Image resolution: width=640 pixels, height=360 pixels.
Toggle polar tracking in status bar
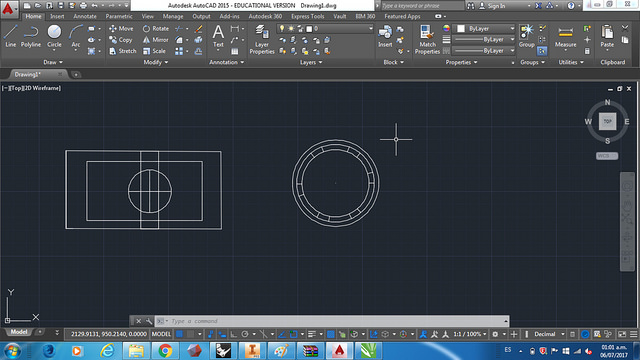245,334
